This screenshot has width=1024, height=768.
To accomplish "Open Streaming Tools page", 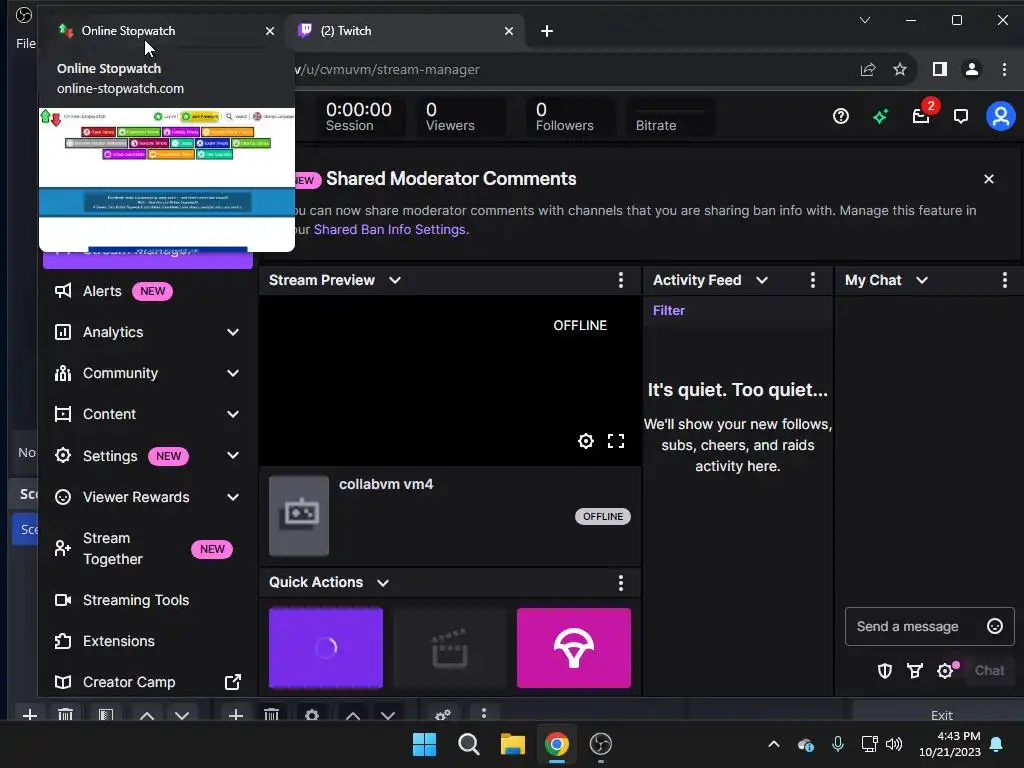I will 148,600.
